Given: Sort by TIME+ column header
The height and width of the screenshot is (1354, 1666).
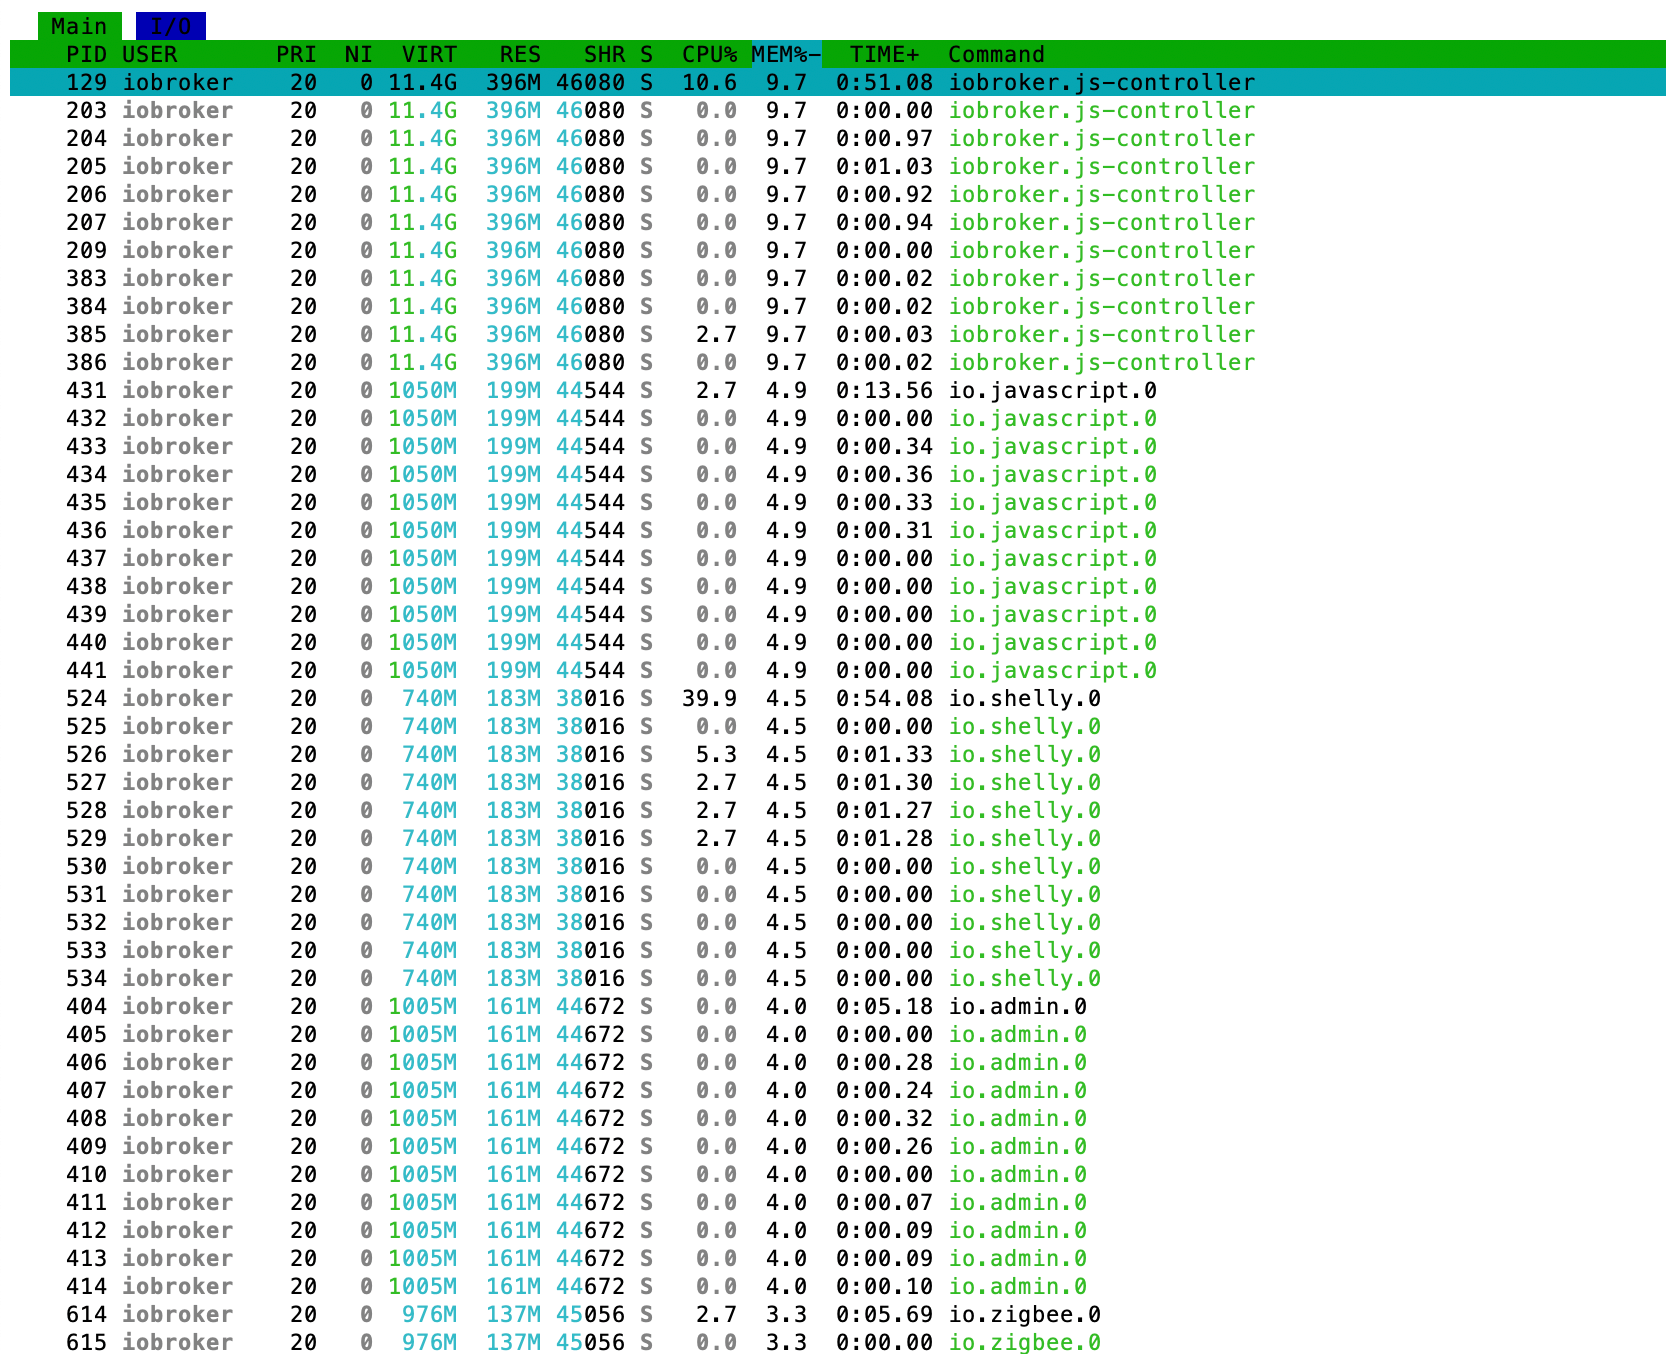Looking at the screenshot, I should click(885, 54).
